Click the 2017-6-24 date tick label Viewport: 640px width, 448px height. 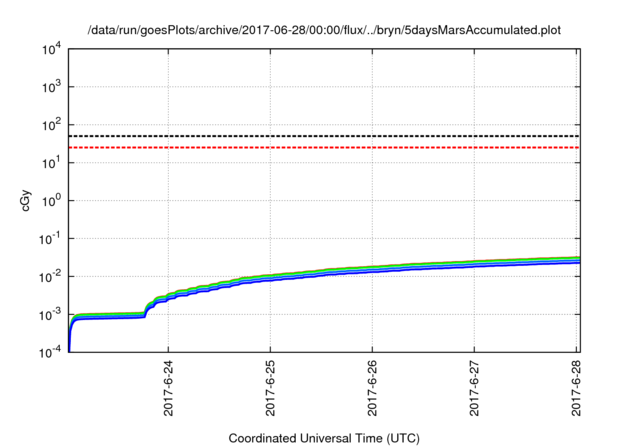point(168,388)
